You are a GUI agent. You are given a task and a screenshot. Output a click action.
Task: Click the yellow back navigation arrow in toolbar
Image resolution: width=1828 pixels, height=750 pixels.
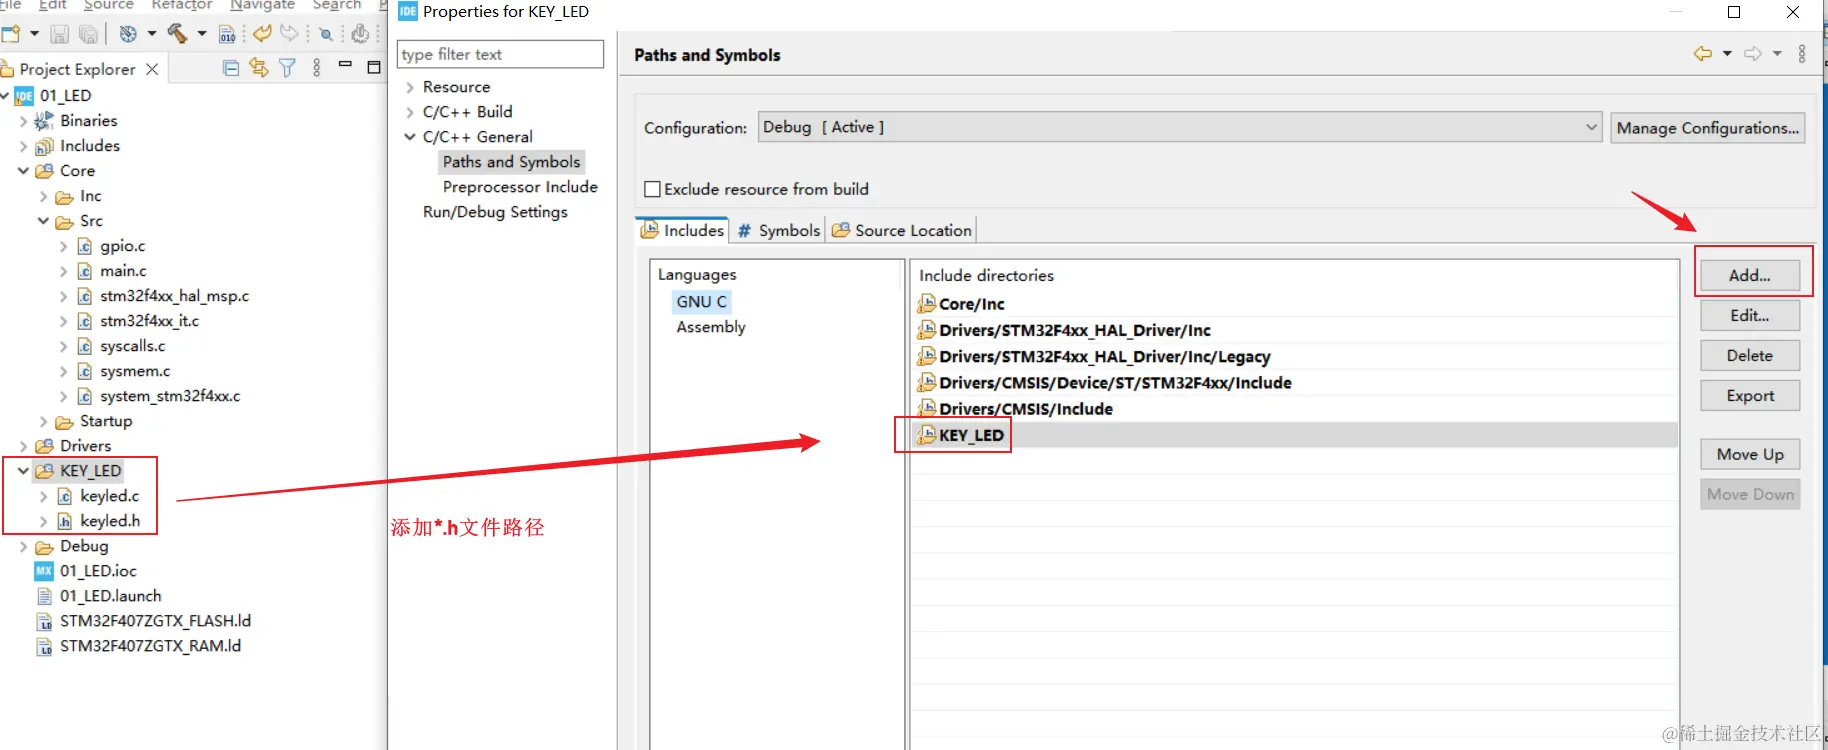(x=262, y=33)
